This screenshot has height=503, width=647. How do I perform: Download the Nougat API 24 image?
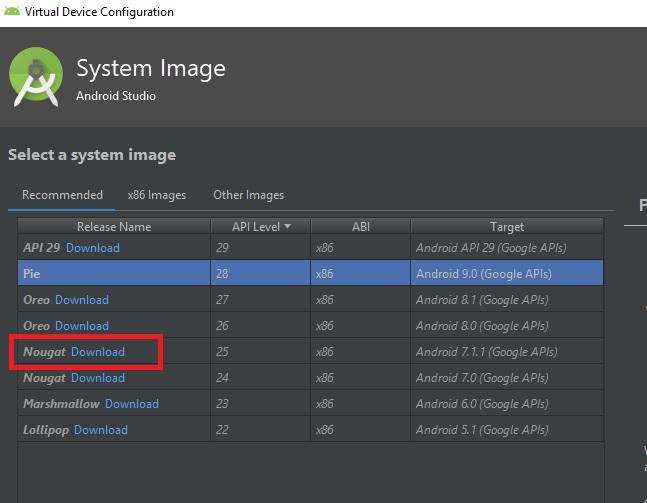98,378
